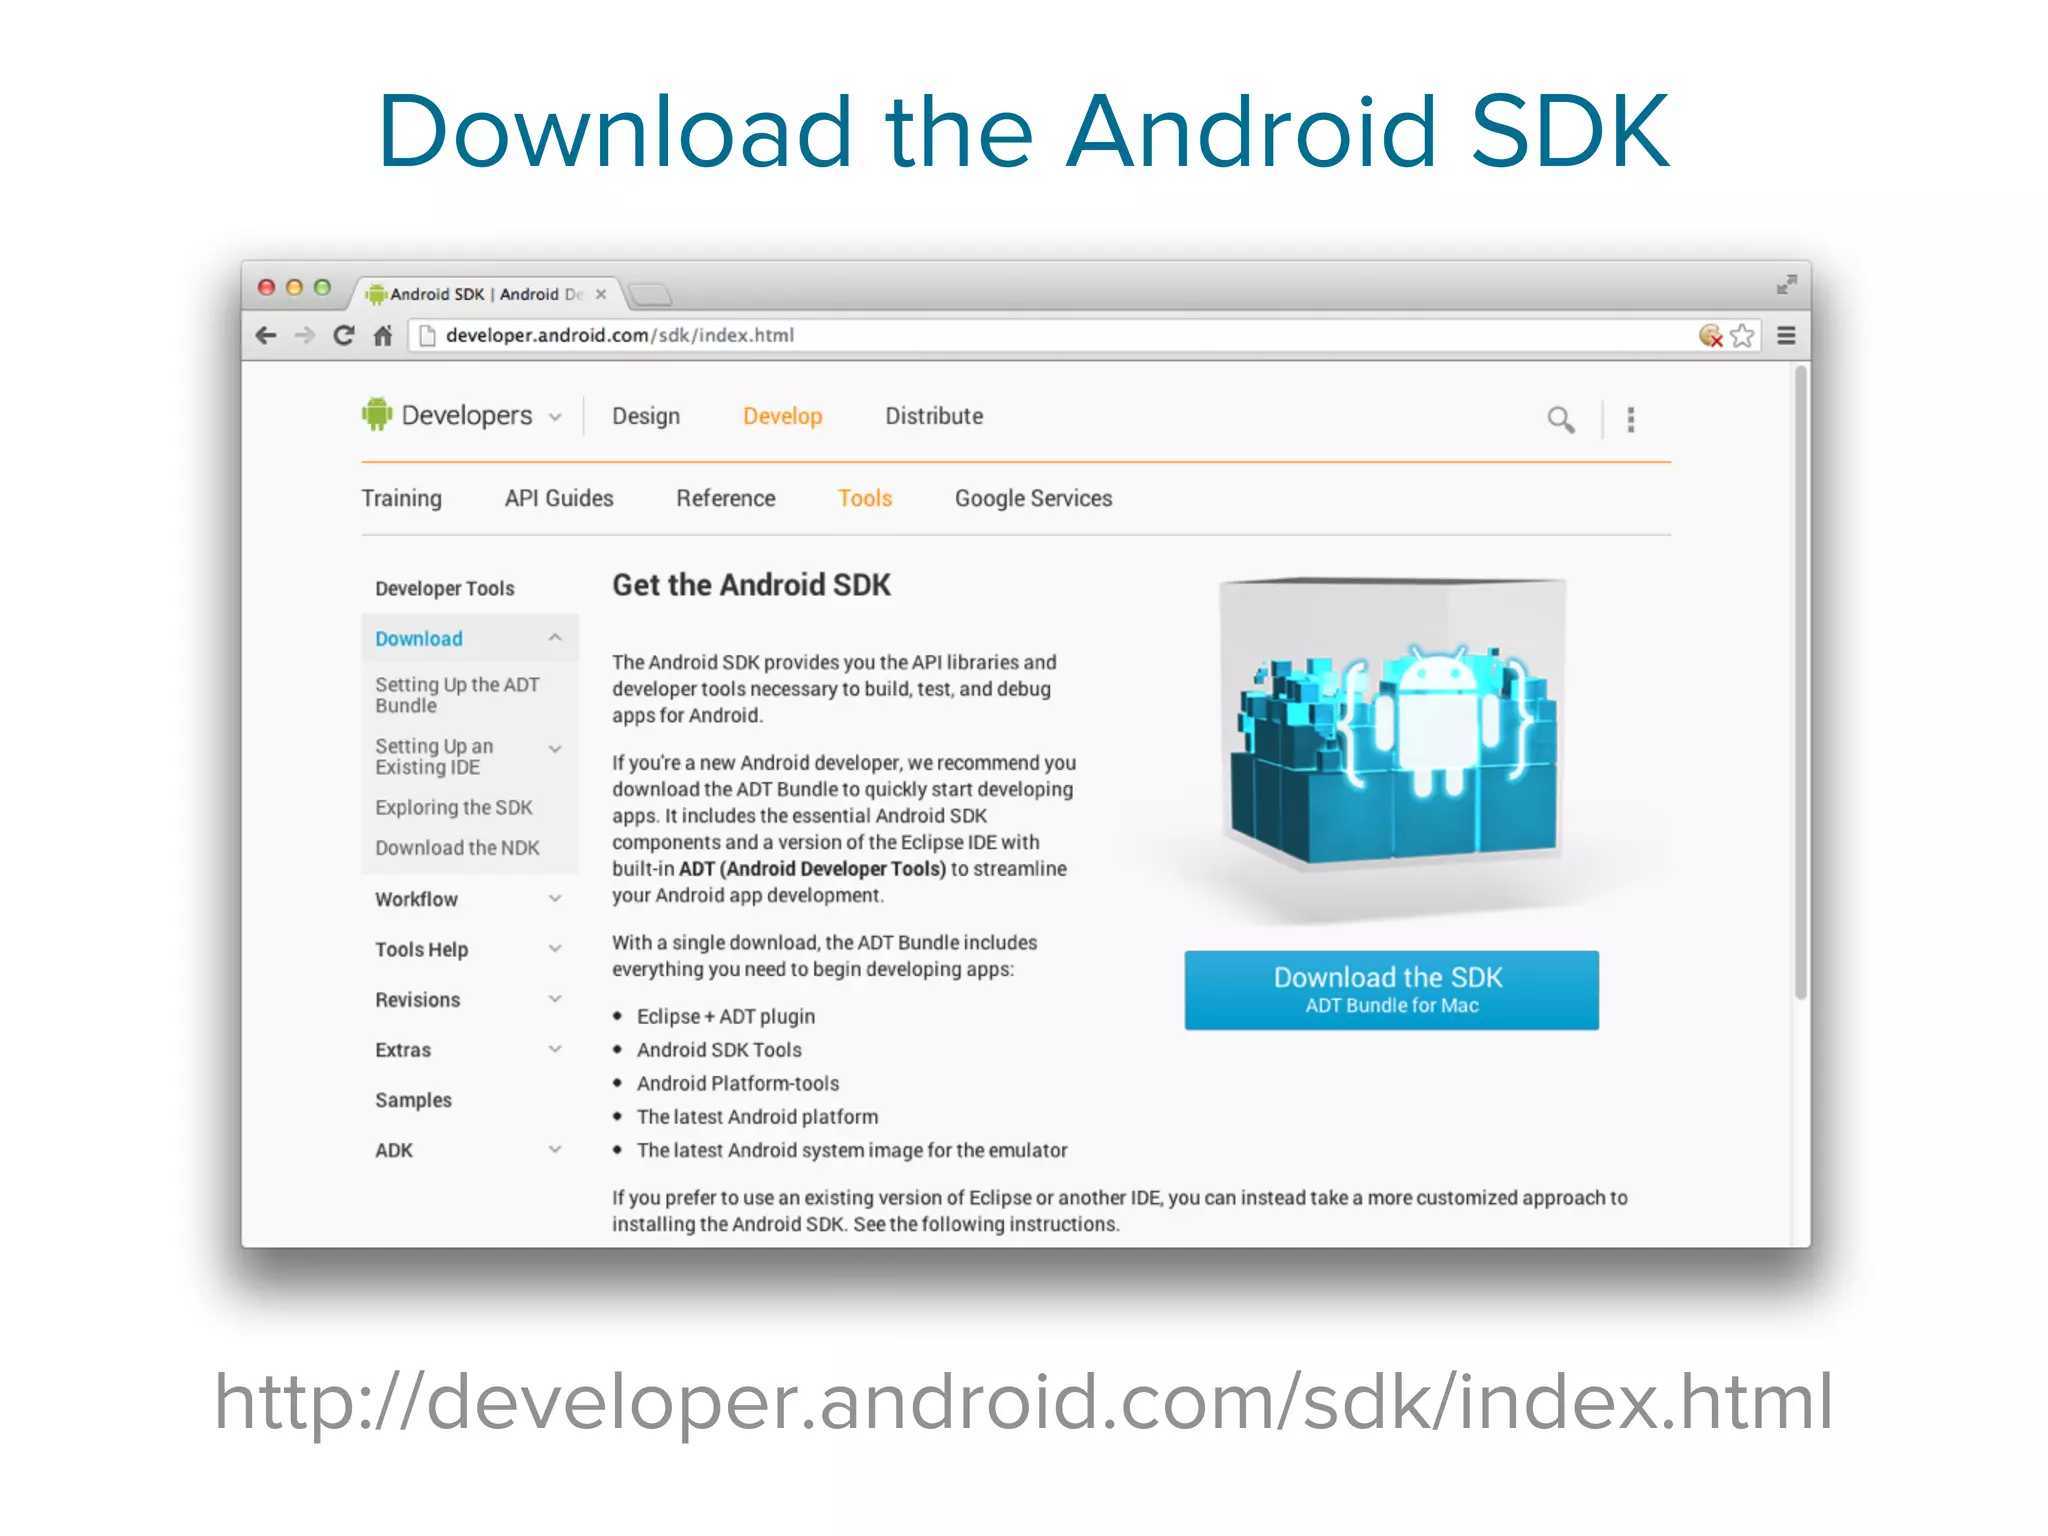Image resolution: width=2048 pixels, height=1536 pixels.
Task: Switch to the Training tab
Action: (x=401, y=498)
